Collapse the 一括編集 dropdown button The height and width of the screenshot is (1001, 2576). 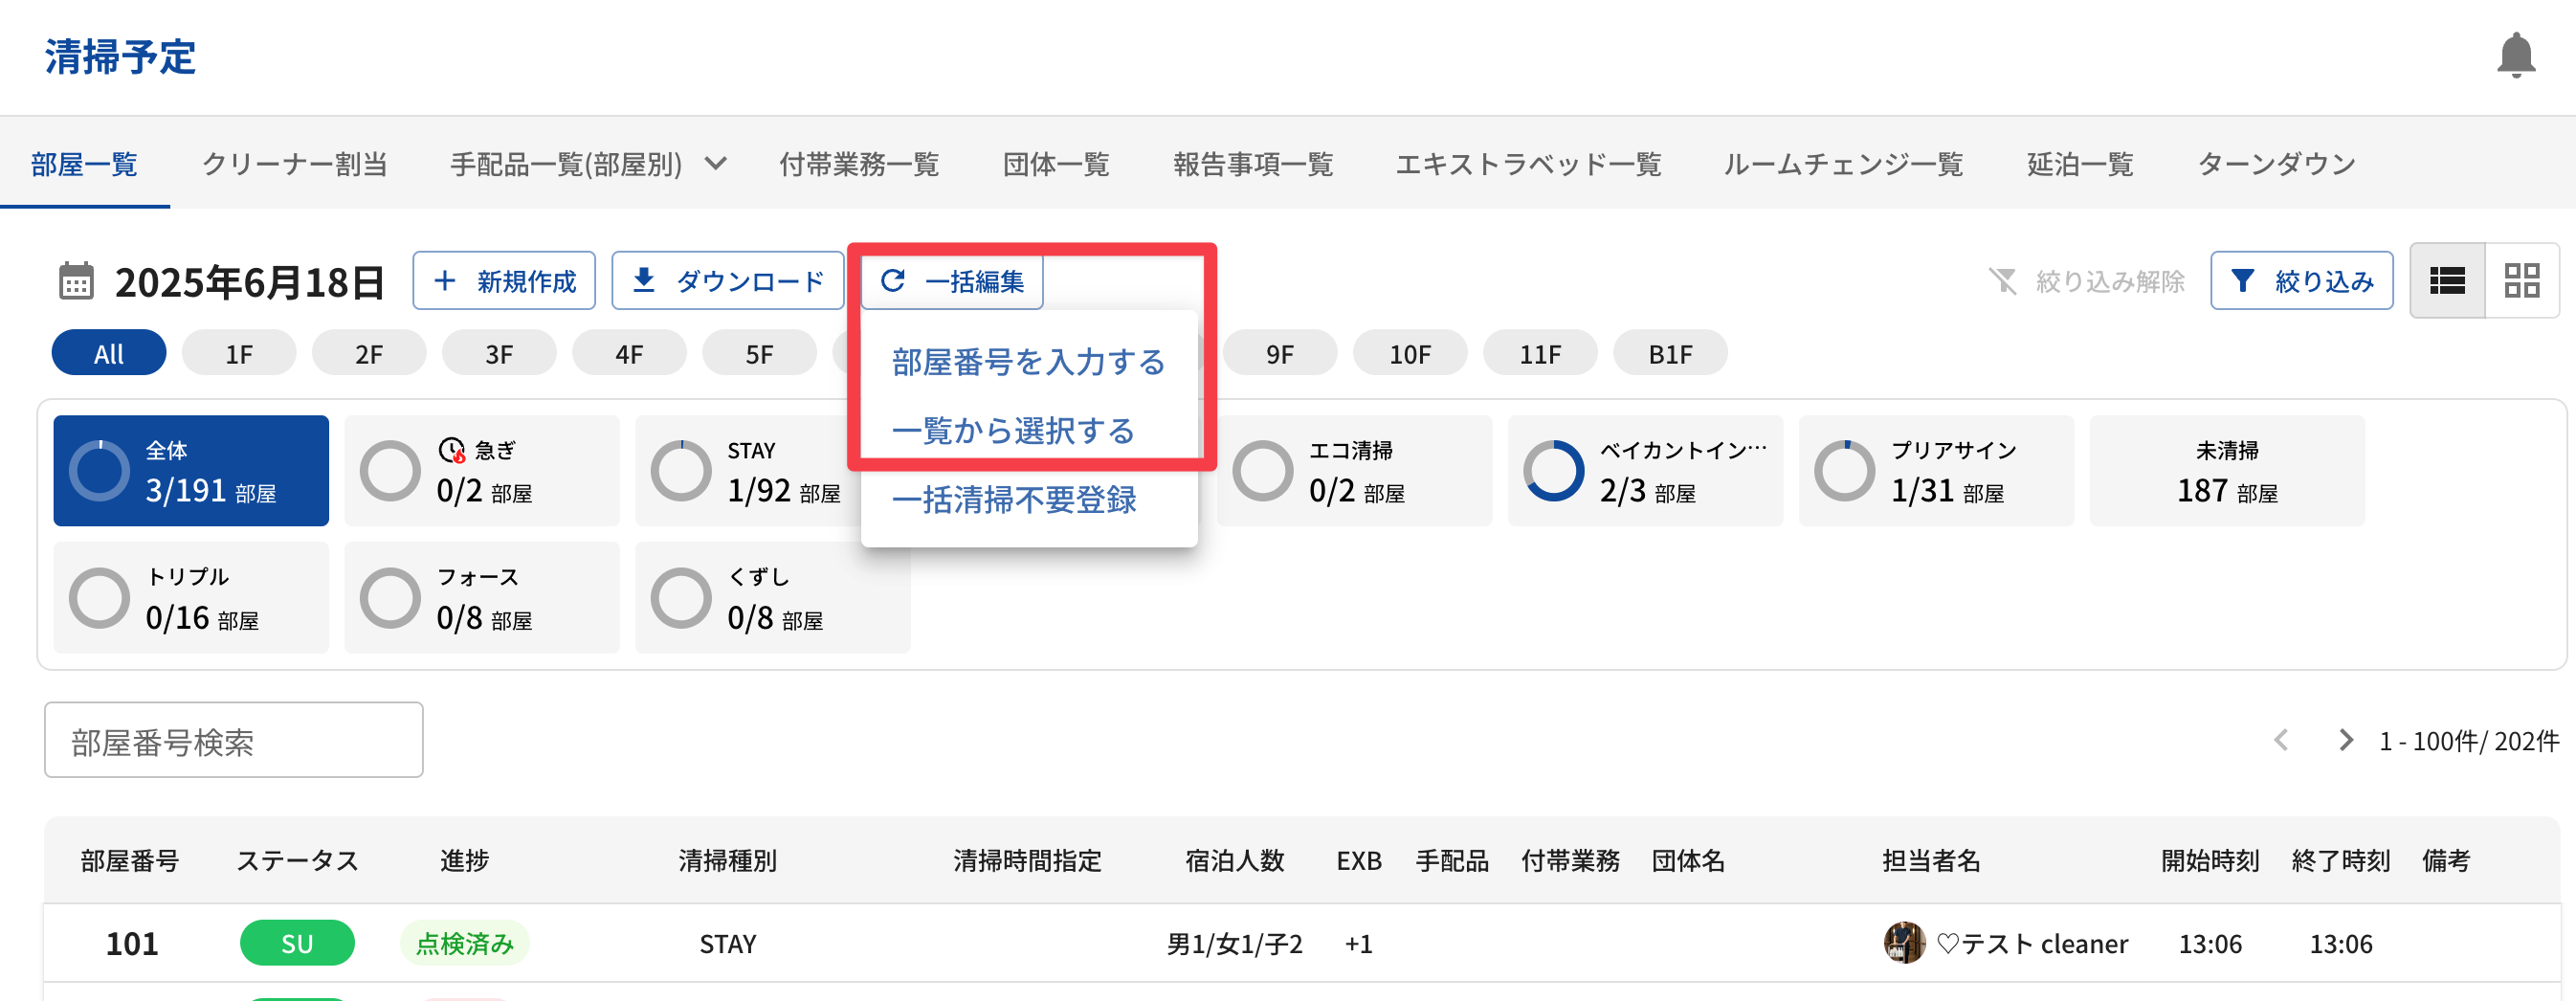(952, 281)
